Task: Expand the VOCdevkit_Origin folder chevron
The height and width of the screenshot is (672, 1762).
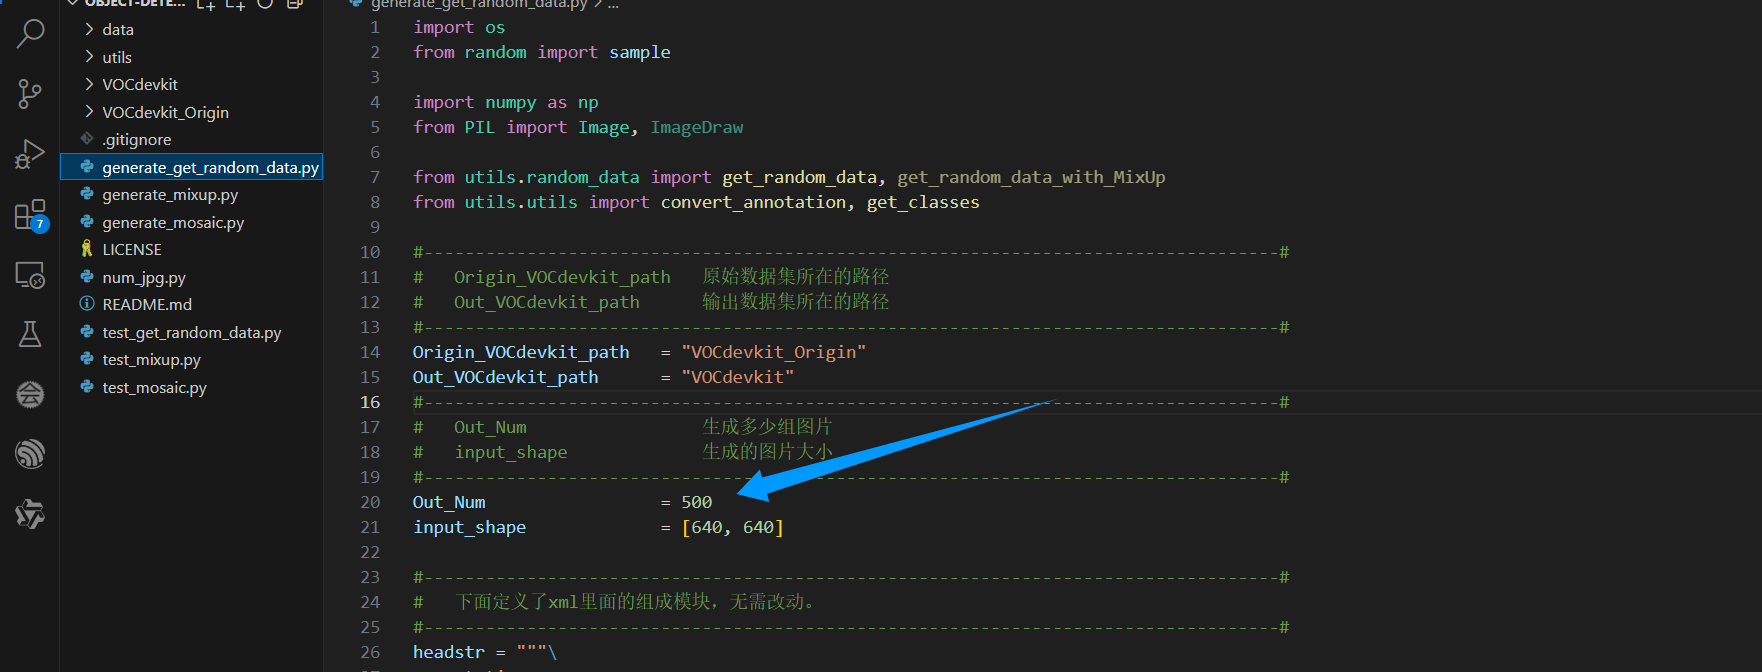Action: [x=89, y=112]
